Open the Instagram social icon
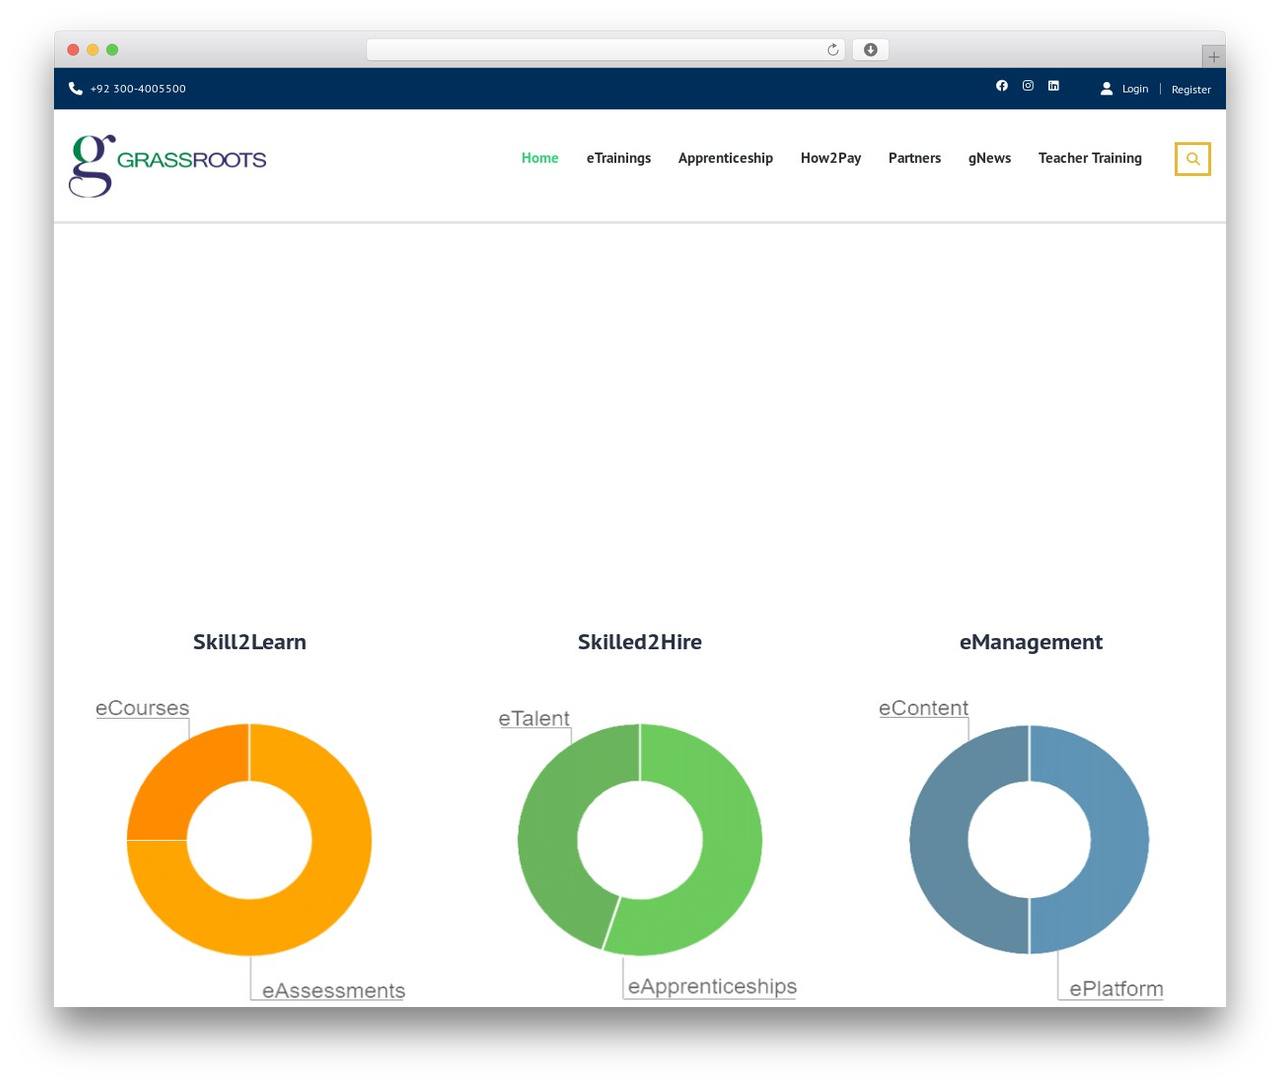 pyautogui.click(x=1027, y=86)
